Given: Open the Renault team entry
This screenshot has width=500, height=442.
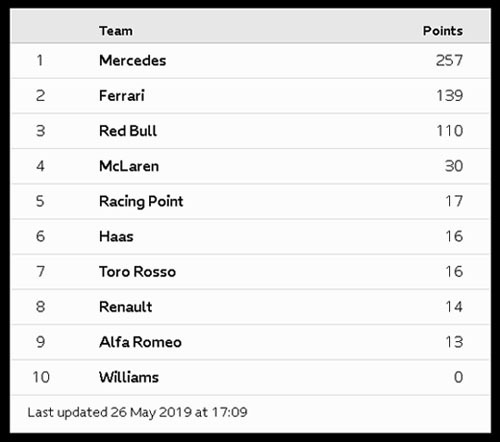Looking at the screenshot, I should click(125, 307).
